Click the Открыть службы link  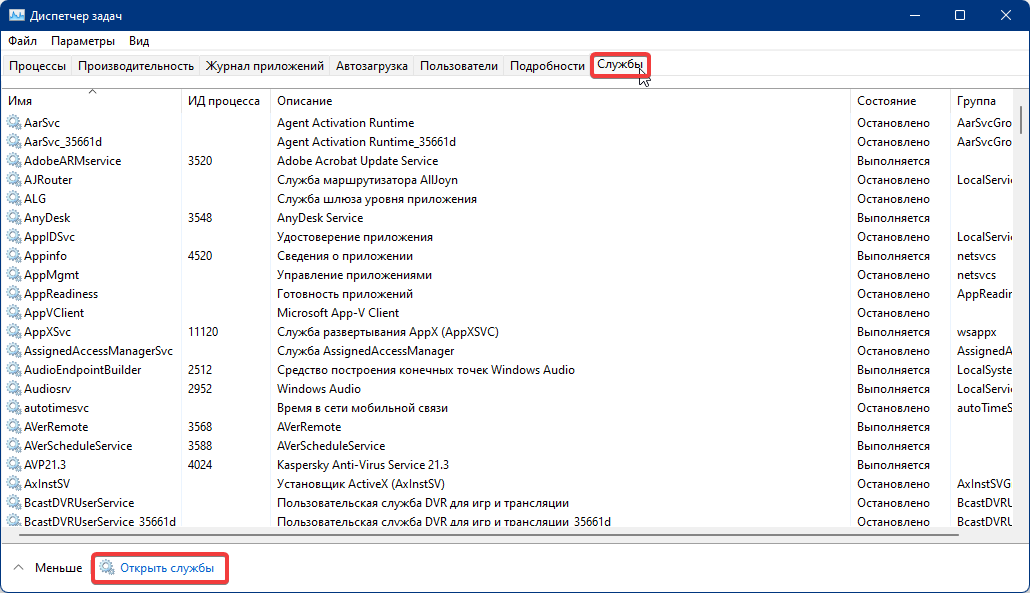[x=167, y=568]
